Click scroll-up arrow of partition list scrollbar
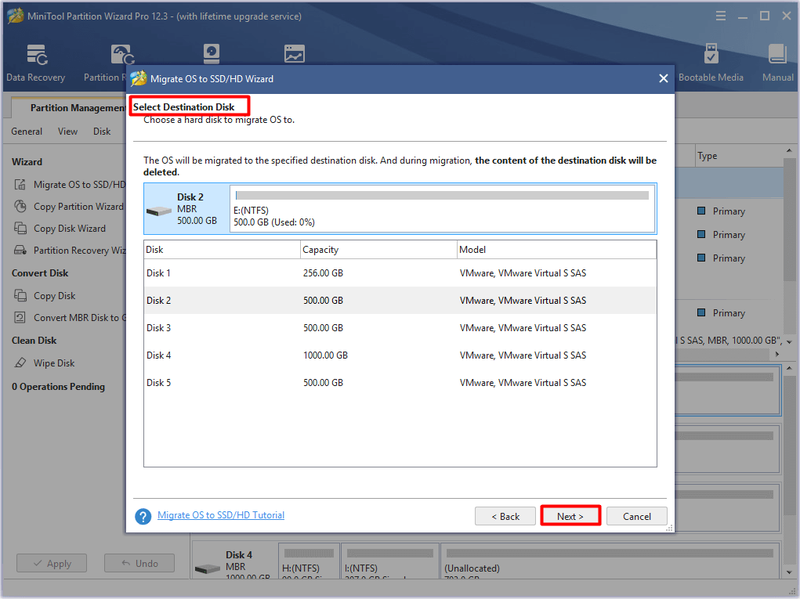Screen dimensions: 800x599 [790, 152]
